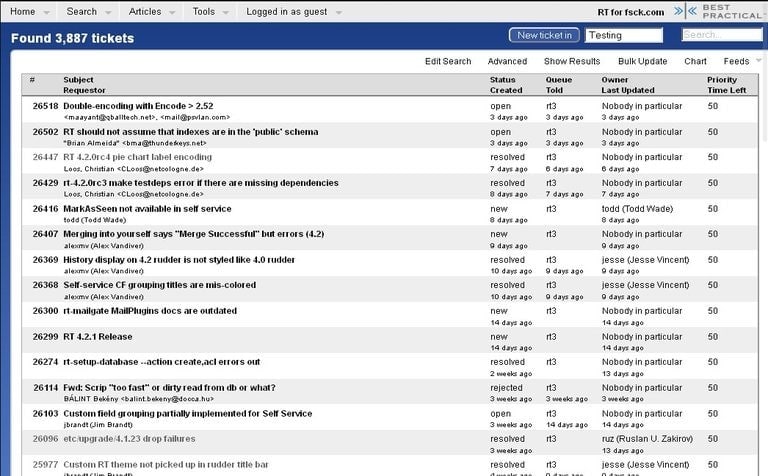
Task: Open ticket 25977
Action: pyautogui.click(x=46, y=464)
